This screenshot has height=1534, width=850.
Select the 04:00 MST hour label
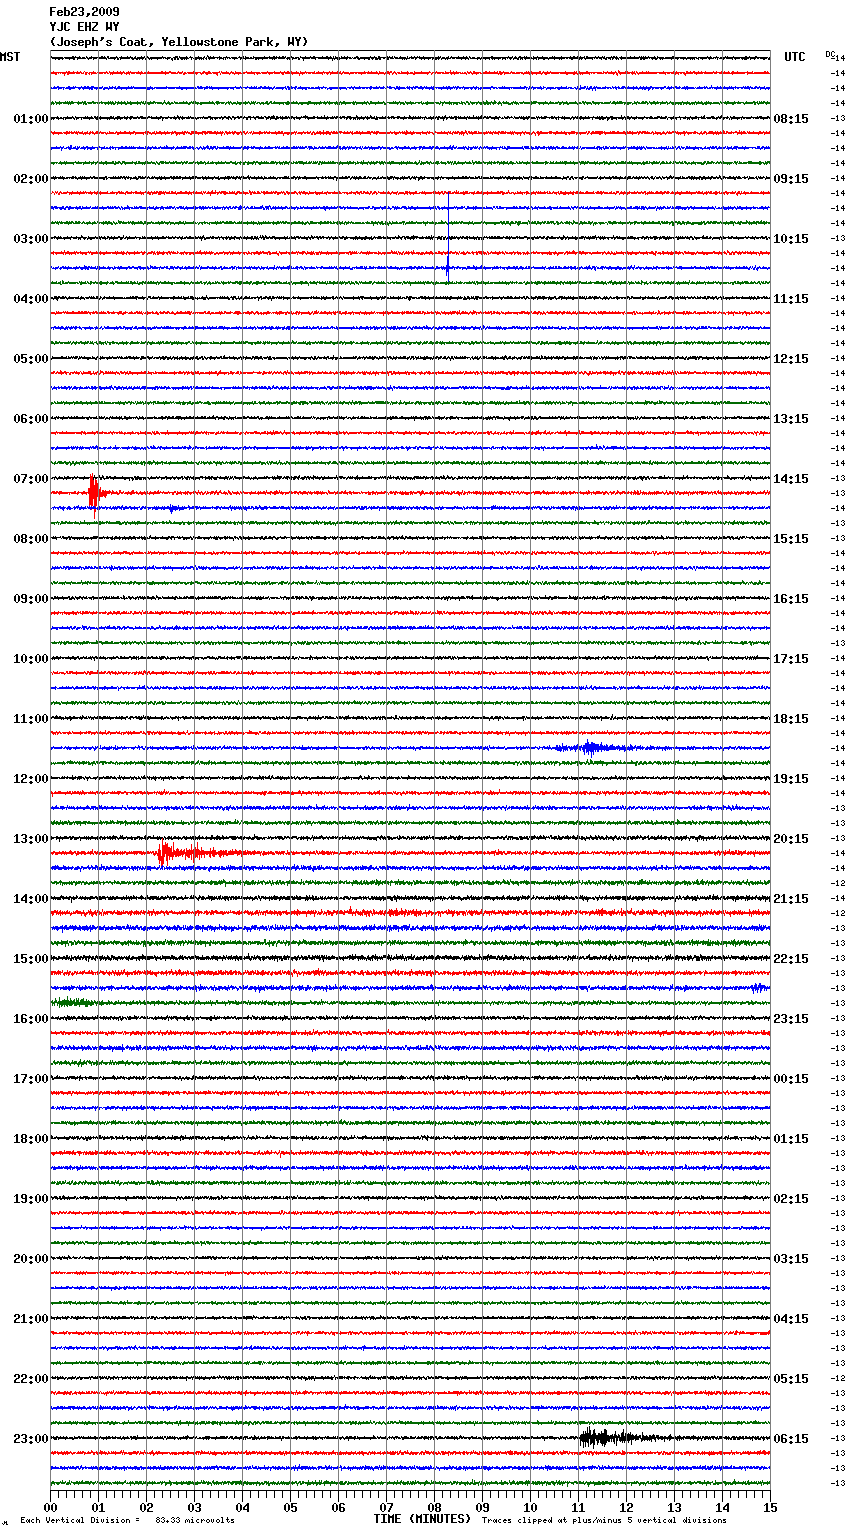[31, 299]
